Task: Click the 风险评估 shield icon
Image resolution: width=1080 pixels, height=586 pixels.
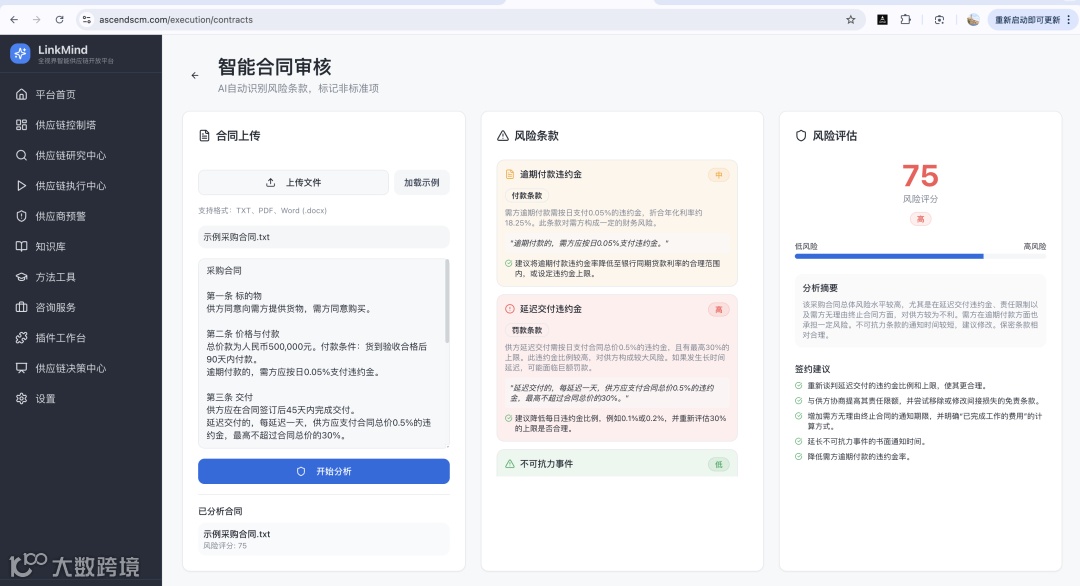Action: [800, 136]
